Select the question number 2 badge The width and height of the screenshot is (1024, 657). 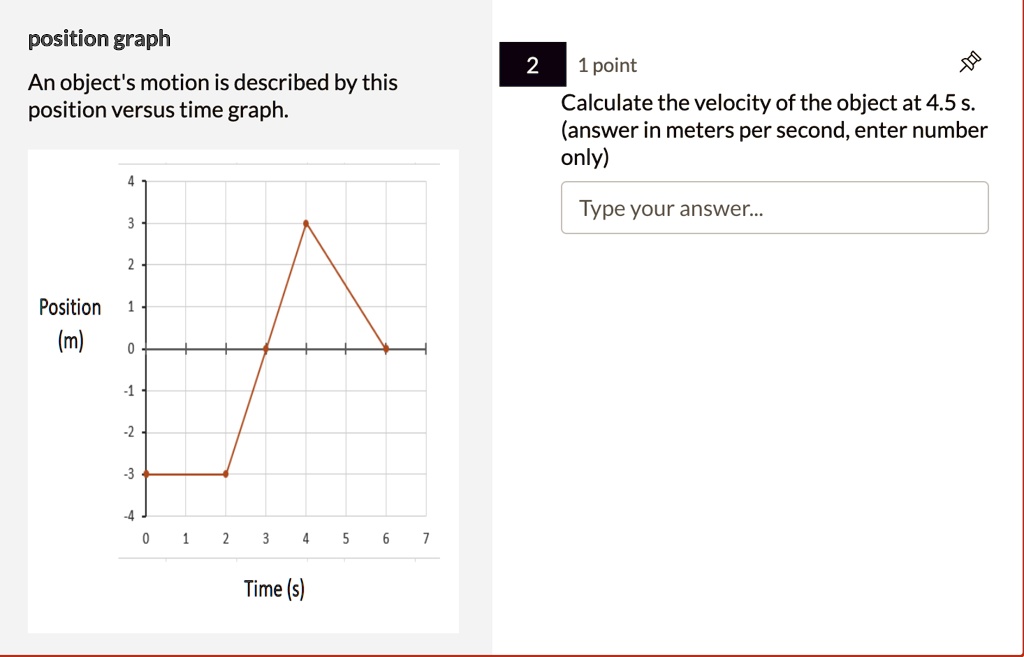point(531,63)
